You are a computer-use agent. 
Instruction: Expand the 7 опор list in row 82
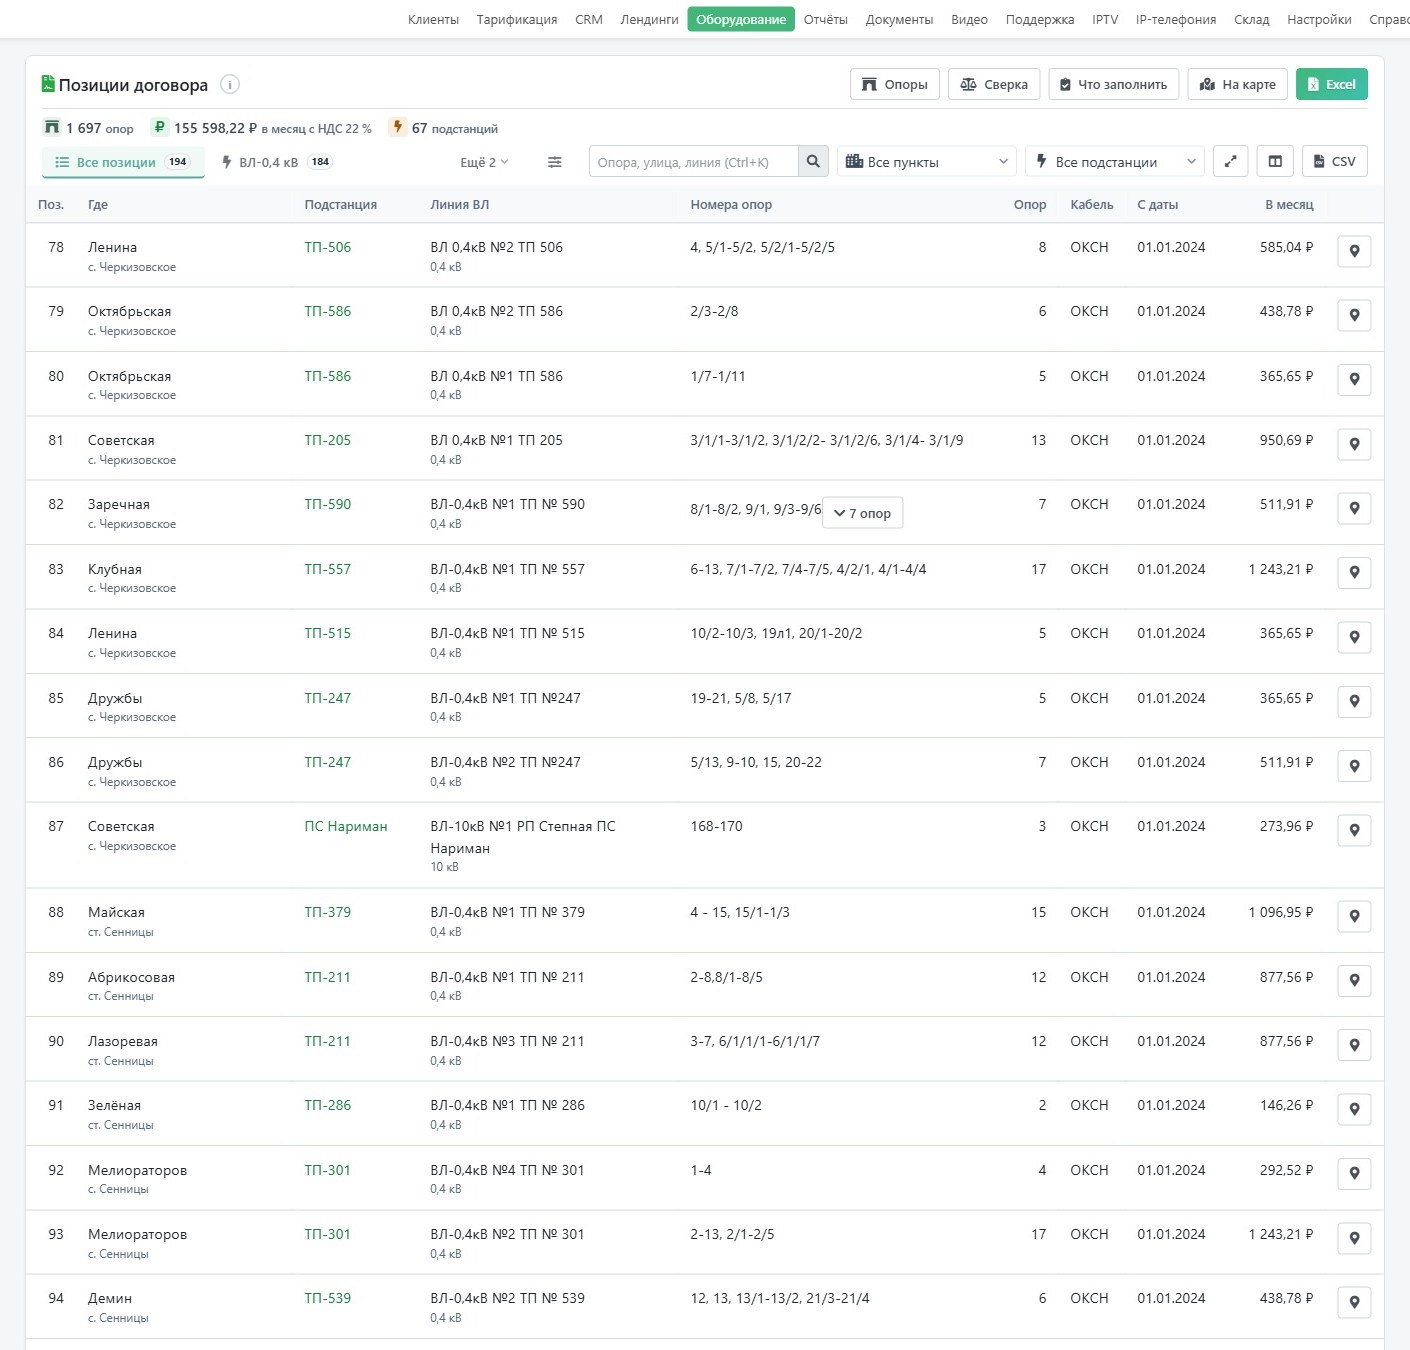(863, 513)
